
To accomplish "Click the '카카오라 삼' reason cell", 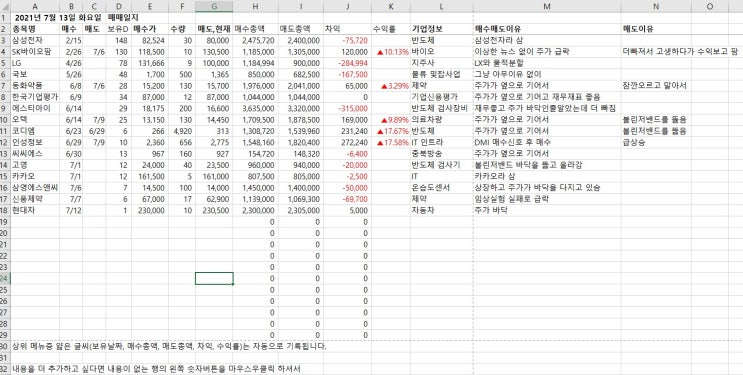I will (547, 176).
